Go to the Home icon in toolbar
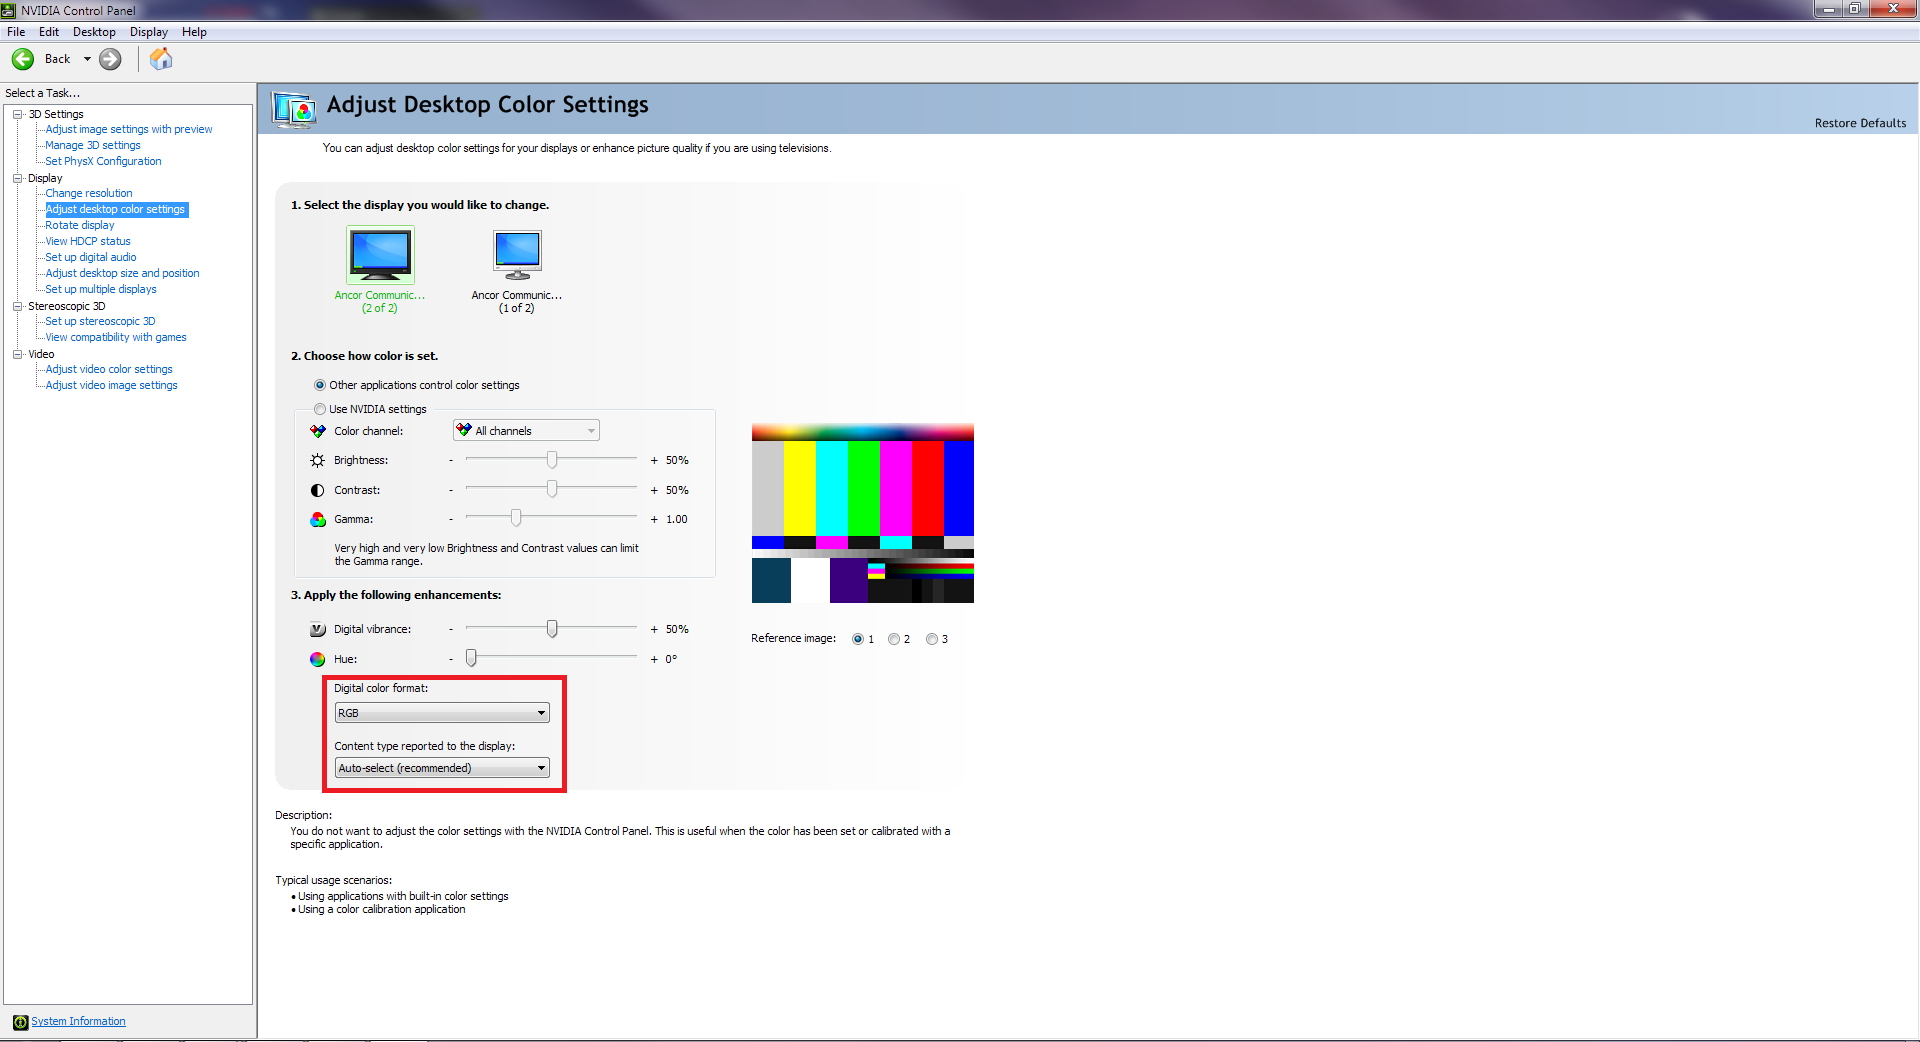 coord(161,59)
